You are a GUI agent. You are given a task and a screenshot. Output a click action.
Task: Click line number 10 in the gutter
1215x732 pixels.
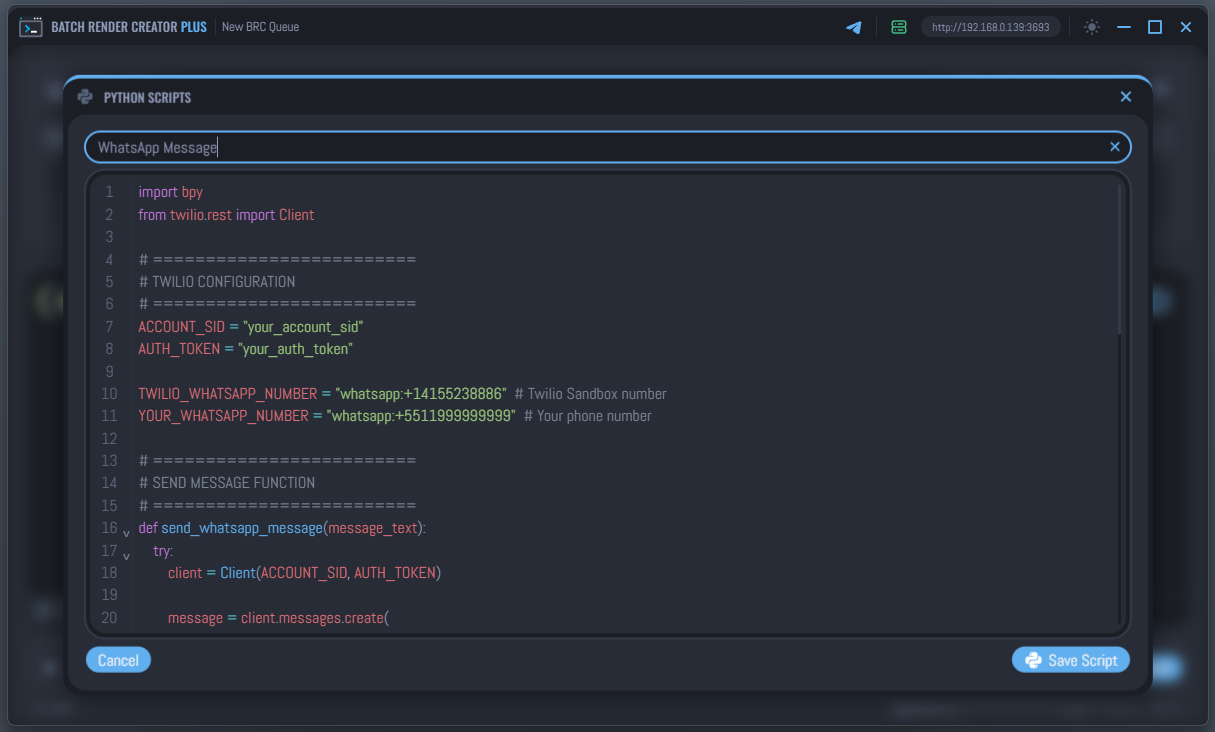pyautogui.click(x=109, y=394)
